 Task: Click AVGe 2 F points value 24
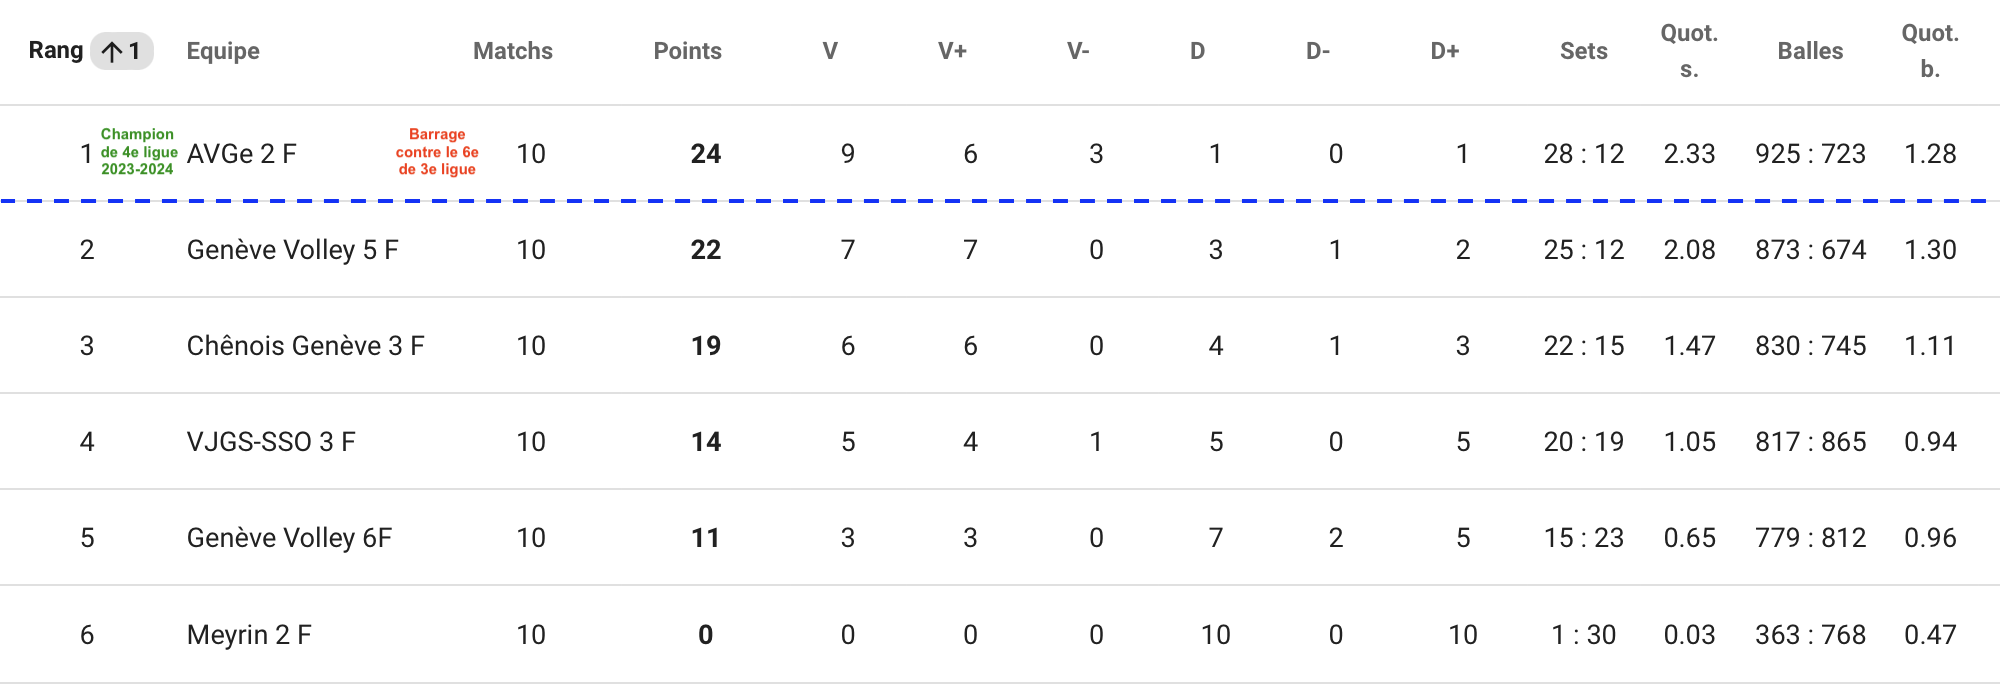706,154
